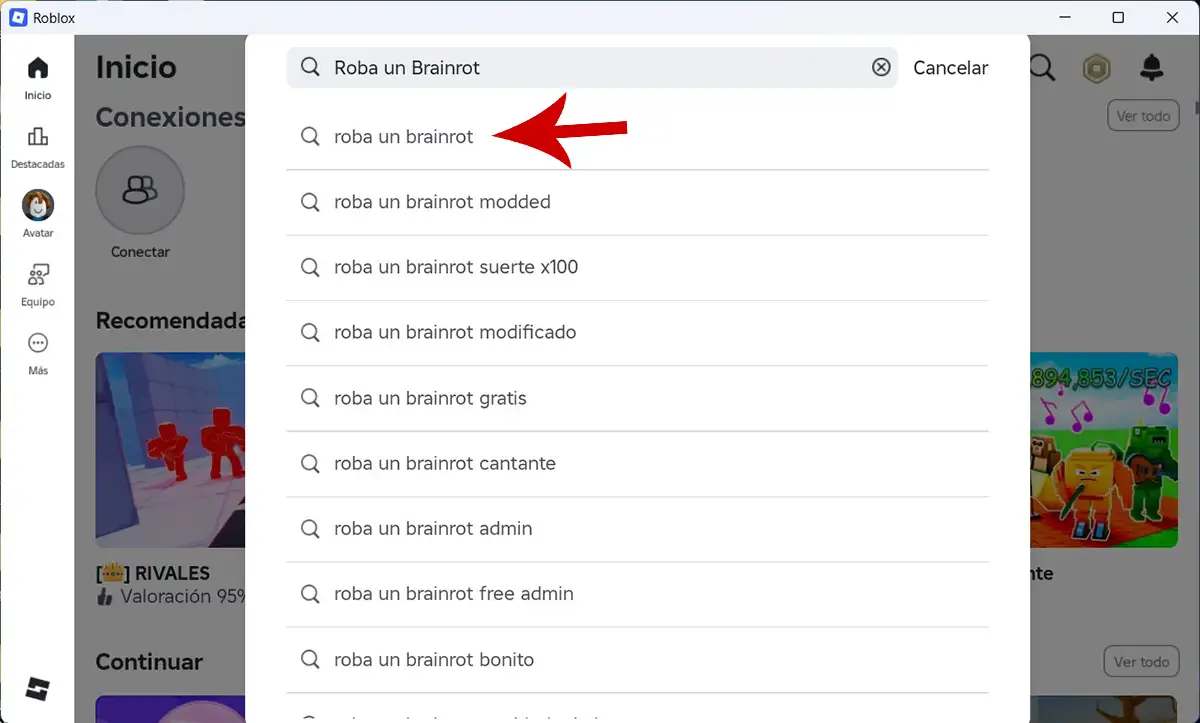
Task: Open the notifications bell
Action: click(1152, 68)
